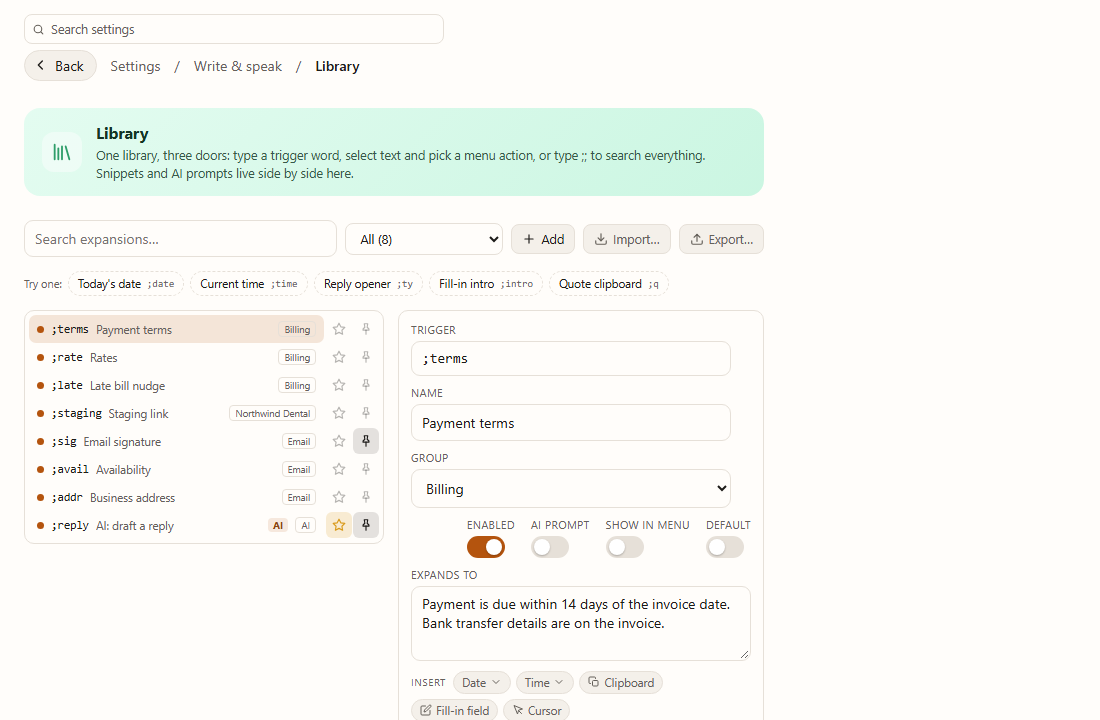
Task: Pin the ;terms Payment terms snippet
Action: click(x=365, y=329)
